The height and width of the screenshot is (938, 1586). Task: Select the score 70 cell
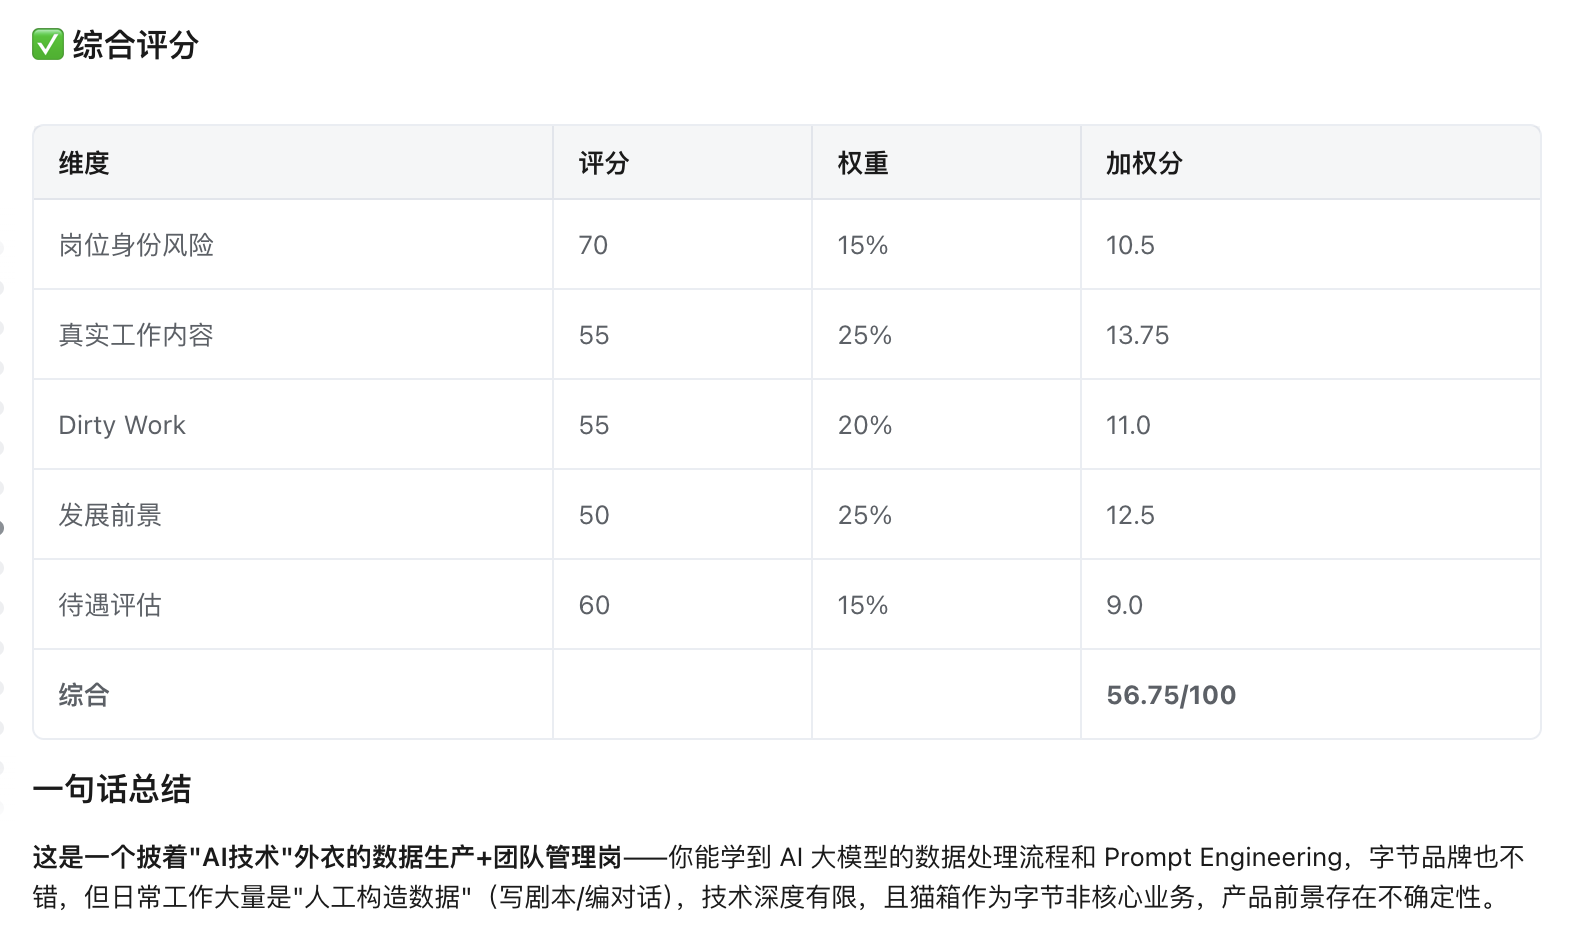(x=593, y=245)
